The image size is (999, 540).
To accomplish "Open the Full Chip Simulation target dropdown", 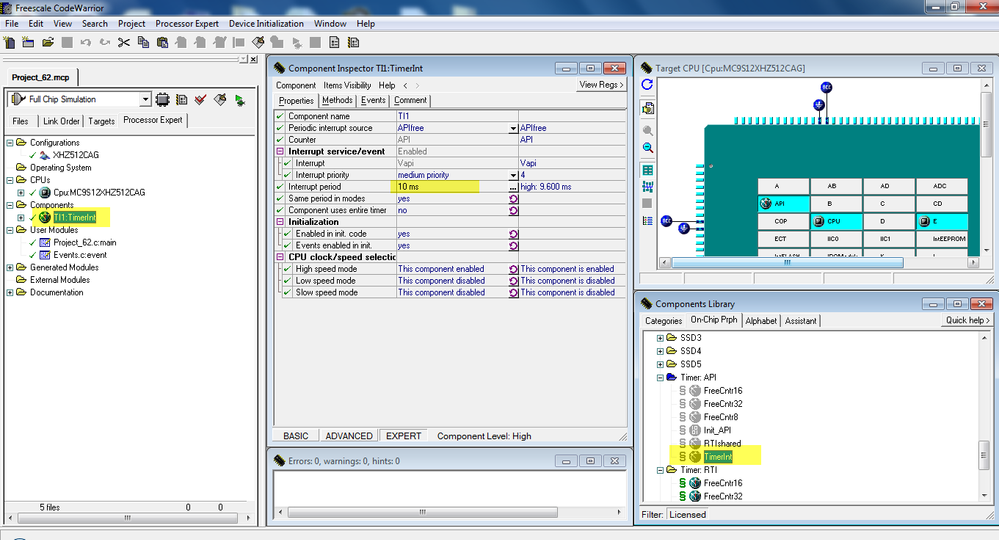I will tap(145, 99).
